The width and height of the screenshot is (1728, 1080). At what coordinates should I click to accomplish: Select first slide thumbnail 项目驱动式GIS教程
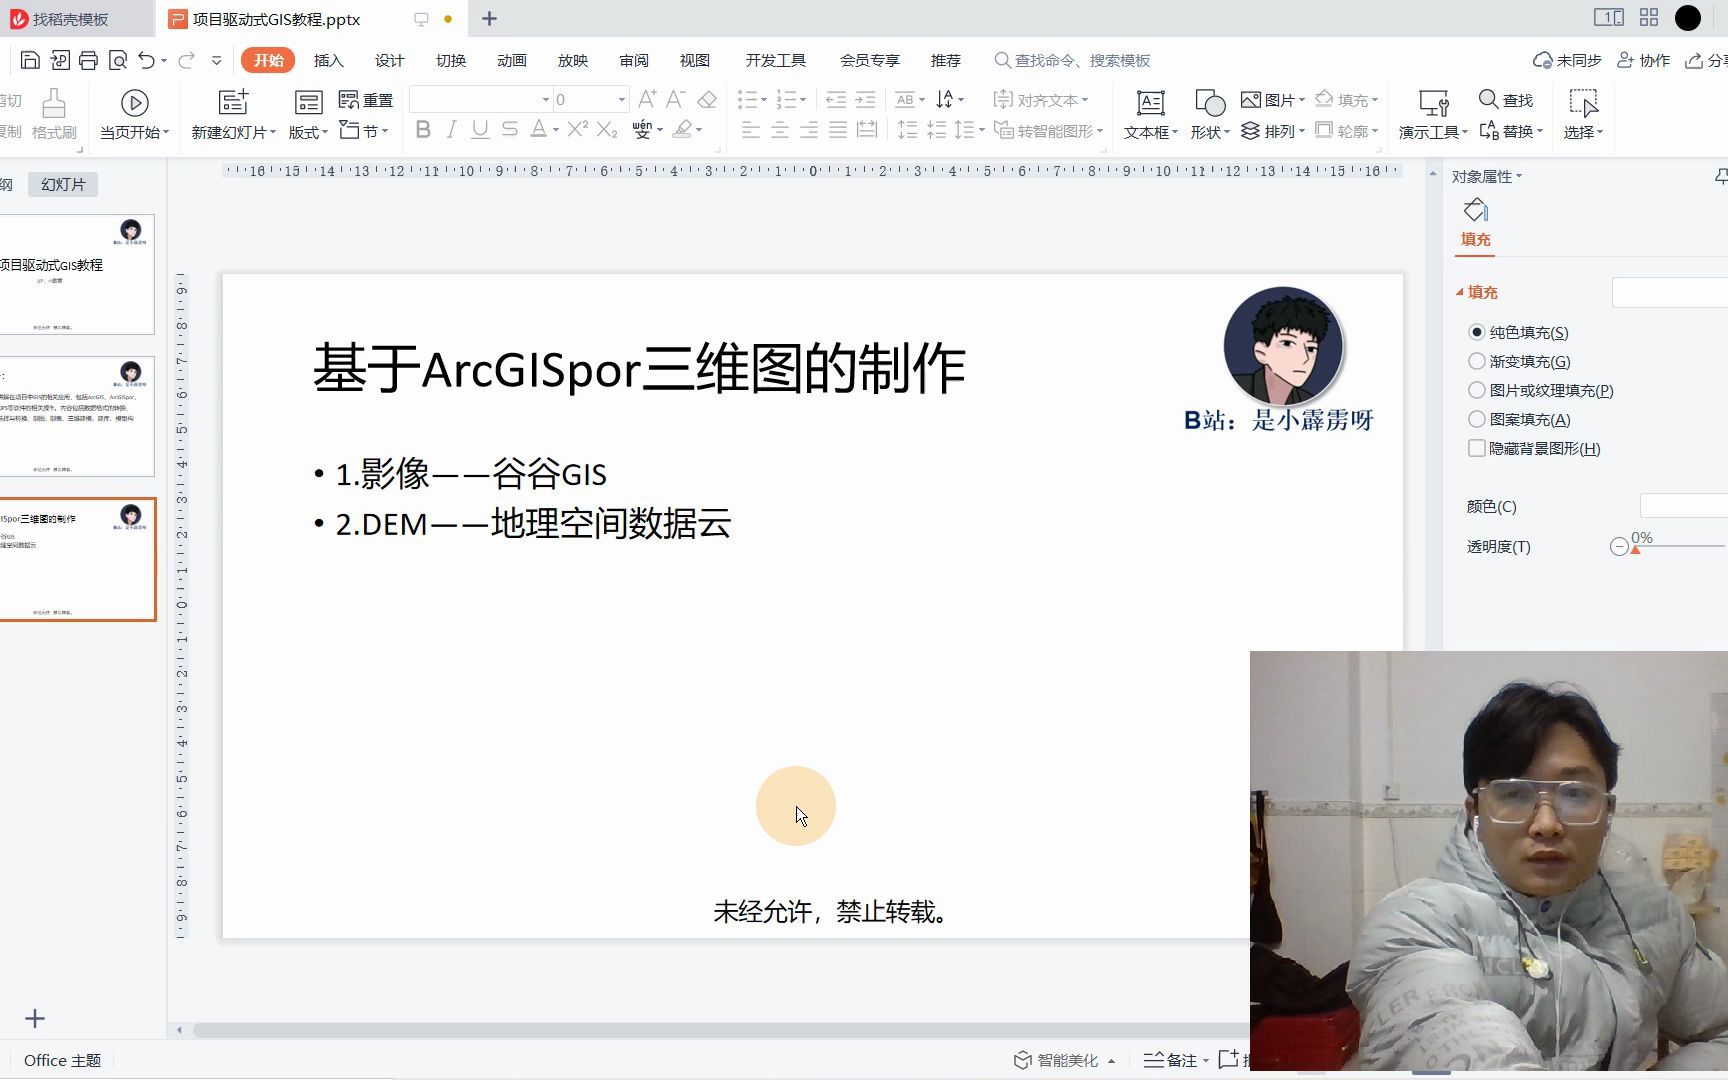tap(77, 274)
